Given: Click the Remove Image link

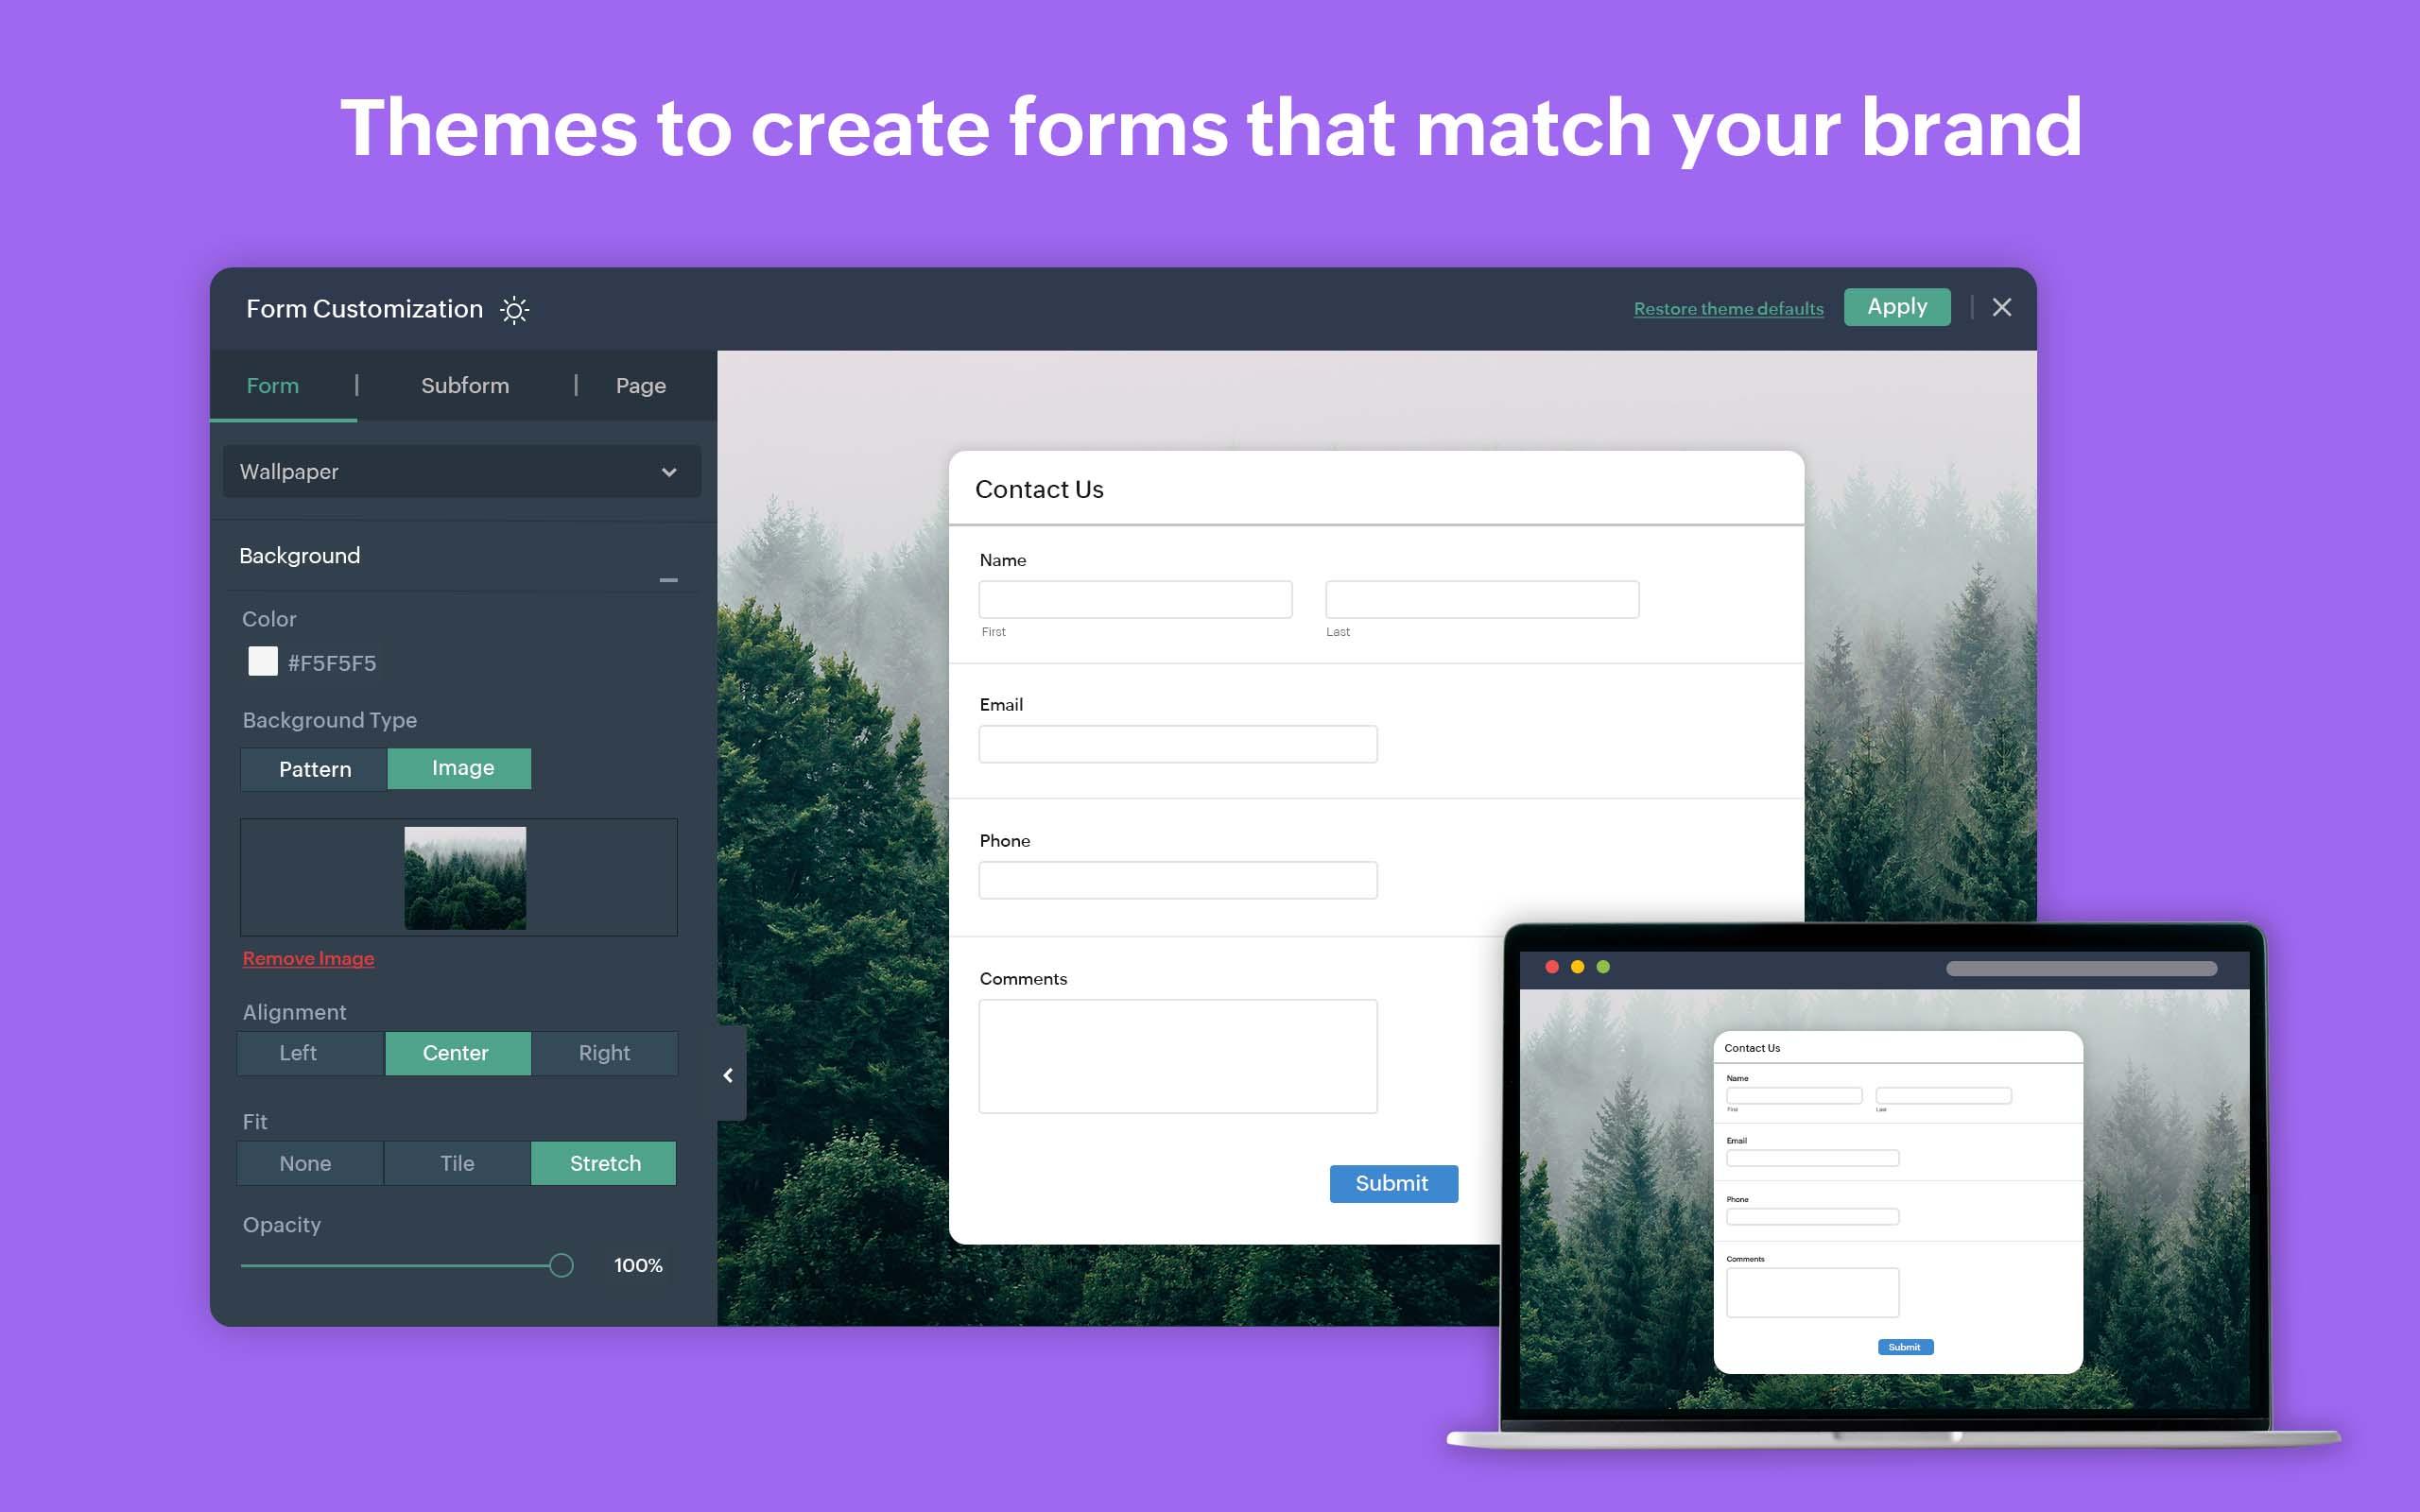Looking at the screenshot, I should click(x=306, y=958).
